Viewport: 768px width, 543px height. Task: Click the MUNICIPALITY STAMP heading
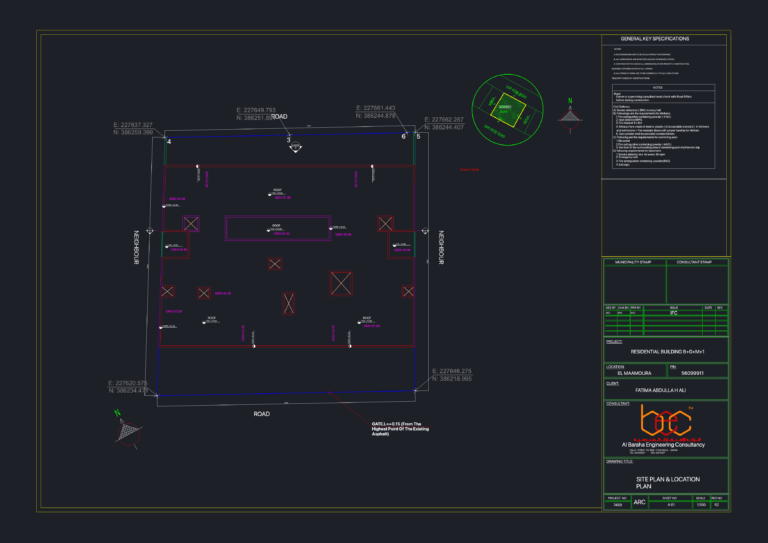point(633,262)
